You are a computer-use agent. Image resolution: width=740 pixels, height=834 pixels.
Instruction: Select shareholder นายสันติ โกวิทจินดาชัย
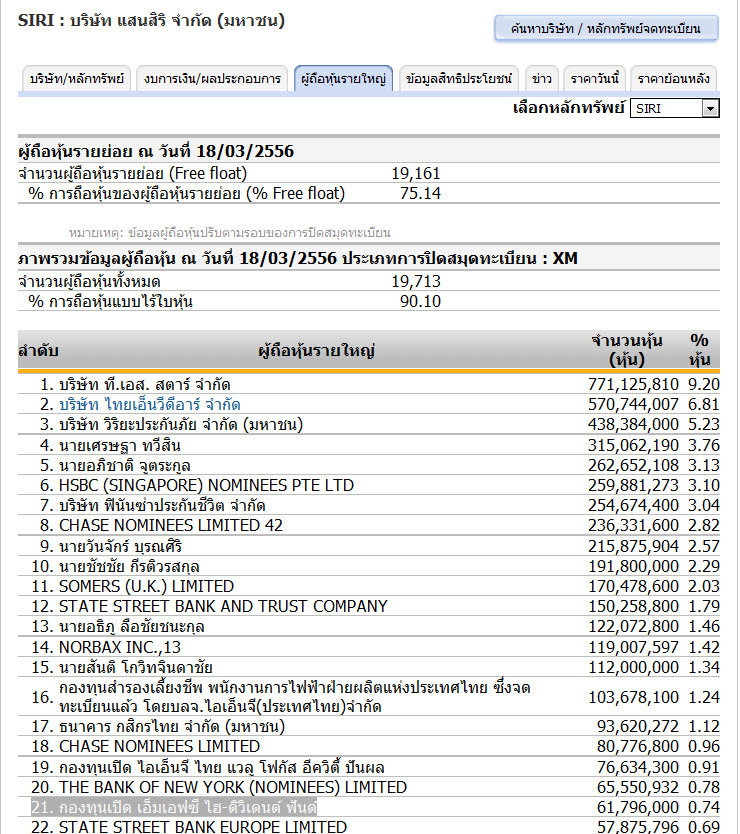tap(136, 668)
